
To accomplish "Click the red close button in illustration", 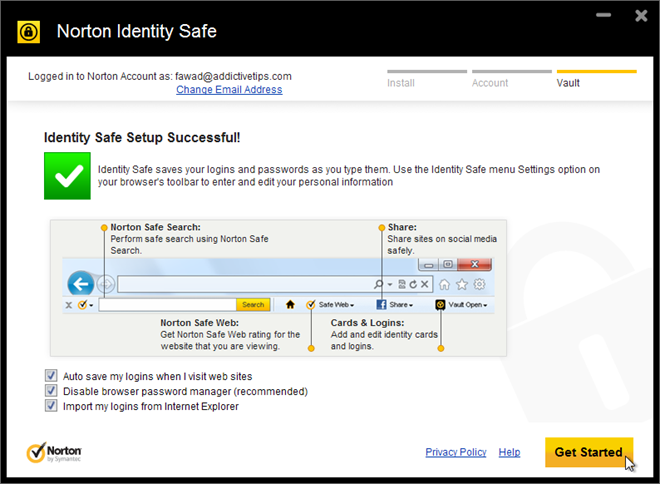I will (x=474, y=264).
